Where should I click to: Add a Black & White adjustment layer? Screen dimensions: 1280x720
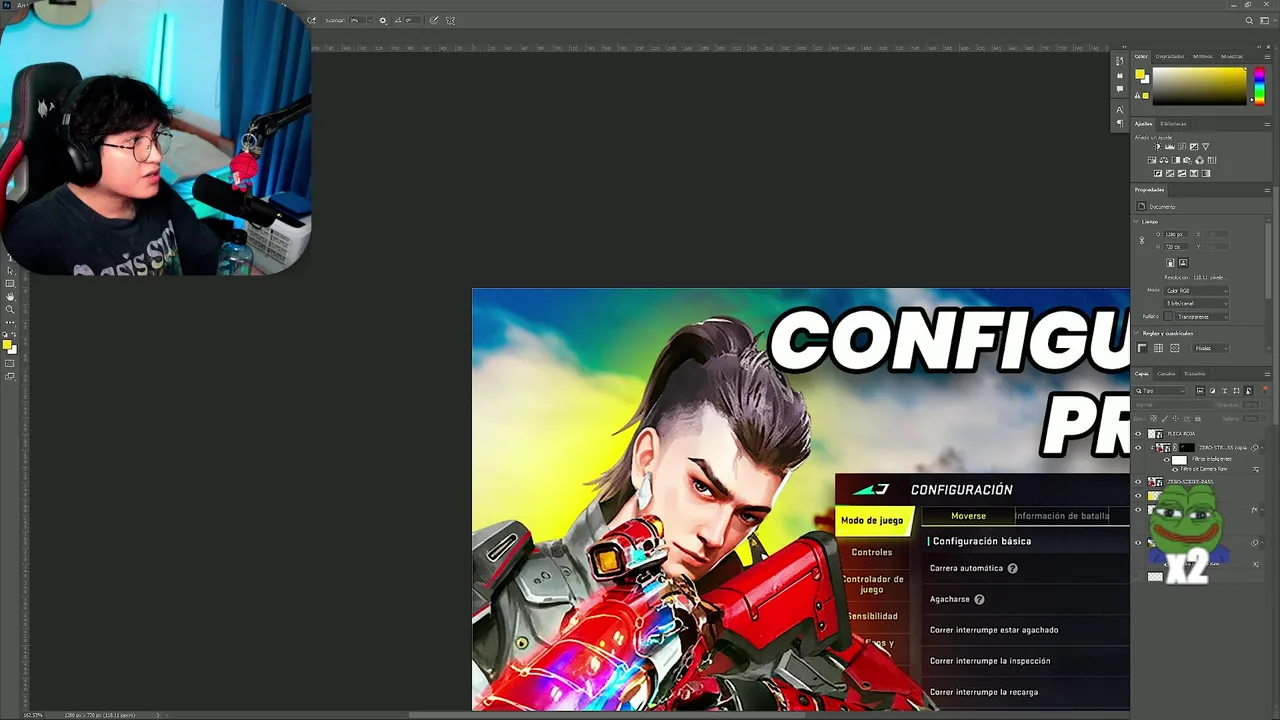pos(1176,160)
